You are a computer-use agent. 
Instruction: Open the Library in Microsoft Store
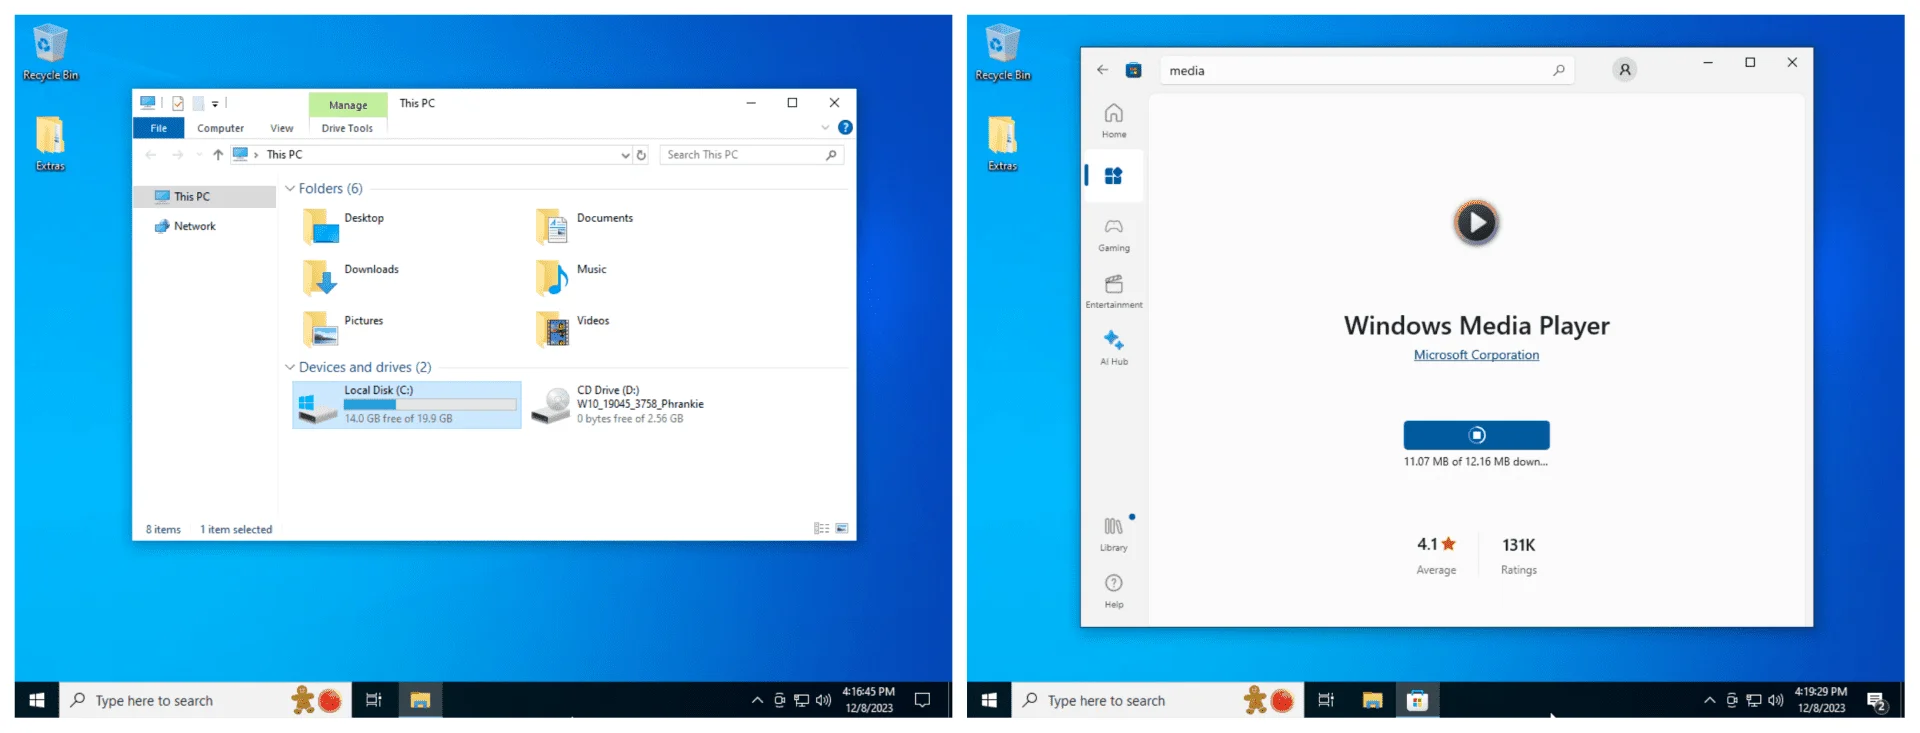coord(1113,534)
